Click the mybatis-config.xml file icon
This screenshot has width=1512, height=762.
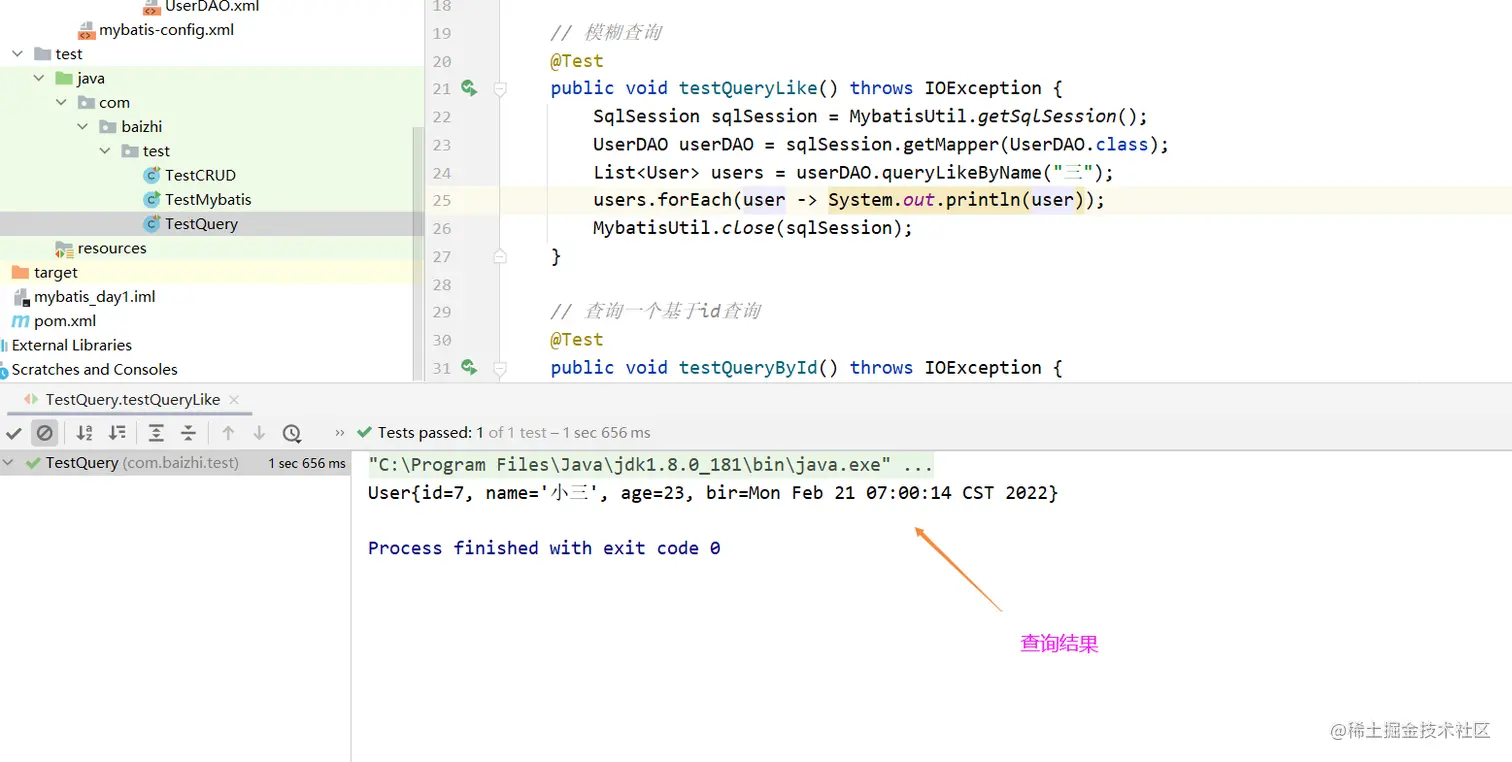click(86, 30)
